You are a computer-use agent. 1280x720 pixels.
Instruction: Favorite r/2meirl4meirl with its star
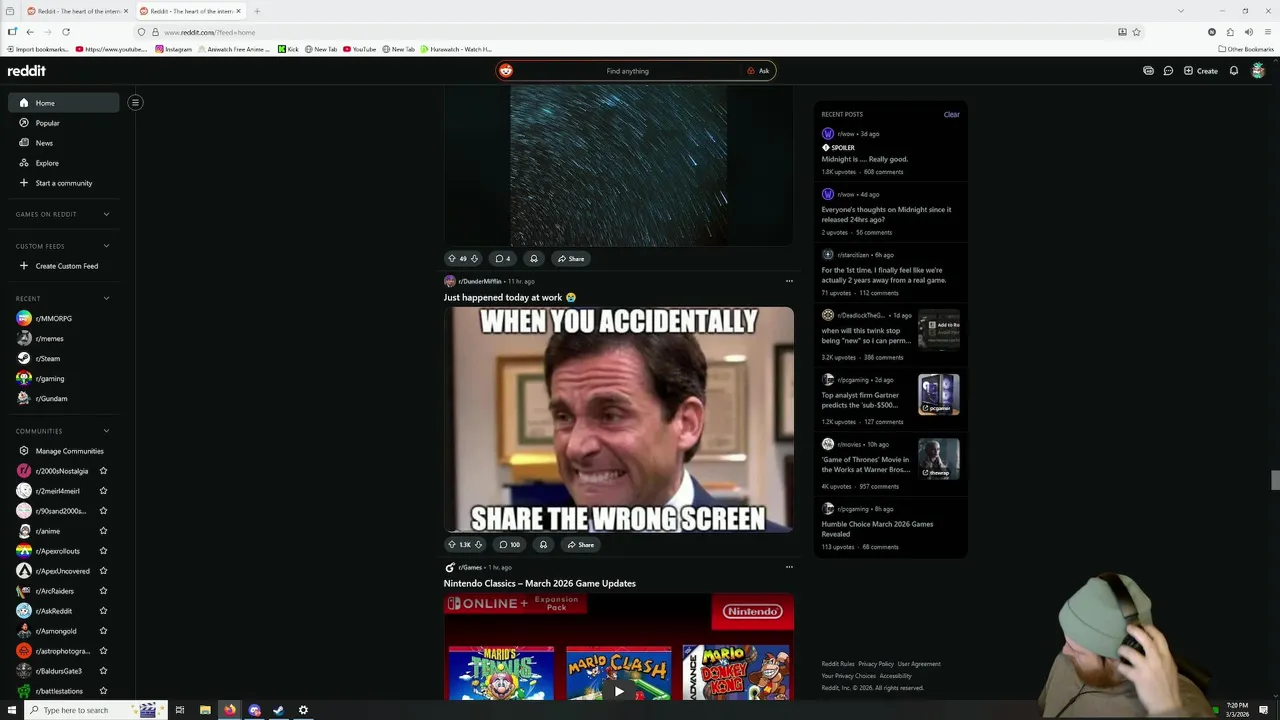103,491
